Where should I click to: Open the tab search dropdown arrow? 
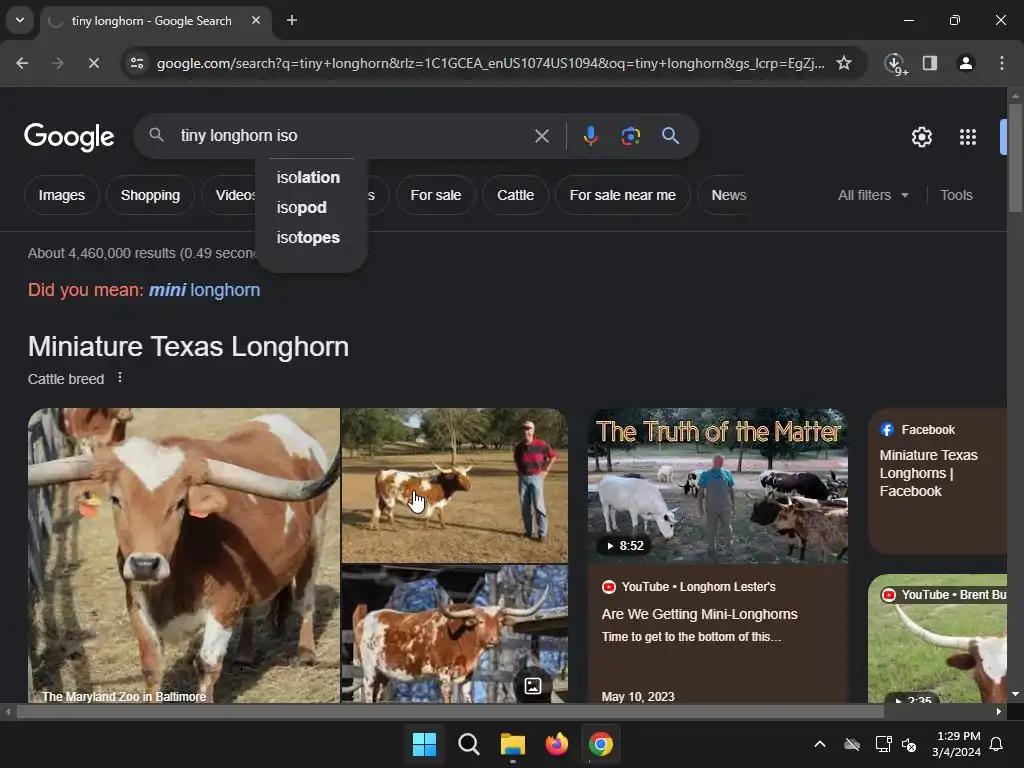20,20
